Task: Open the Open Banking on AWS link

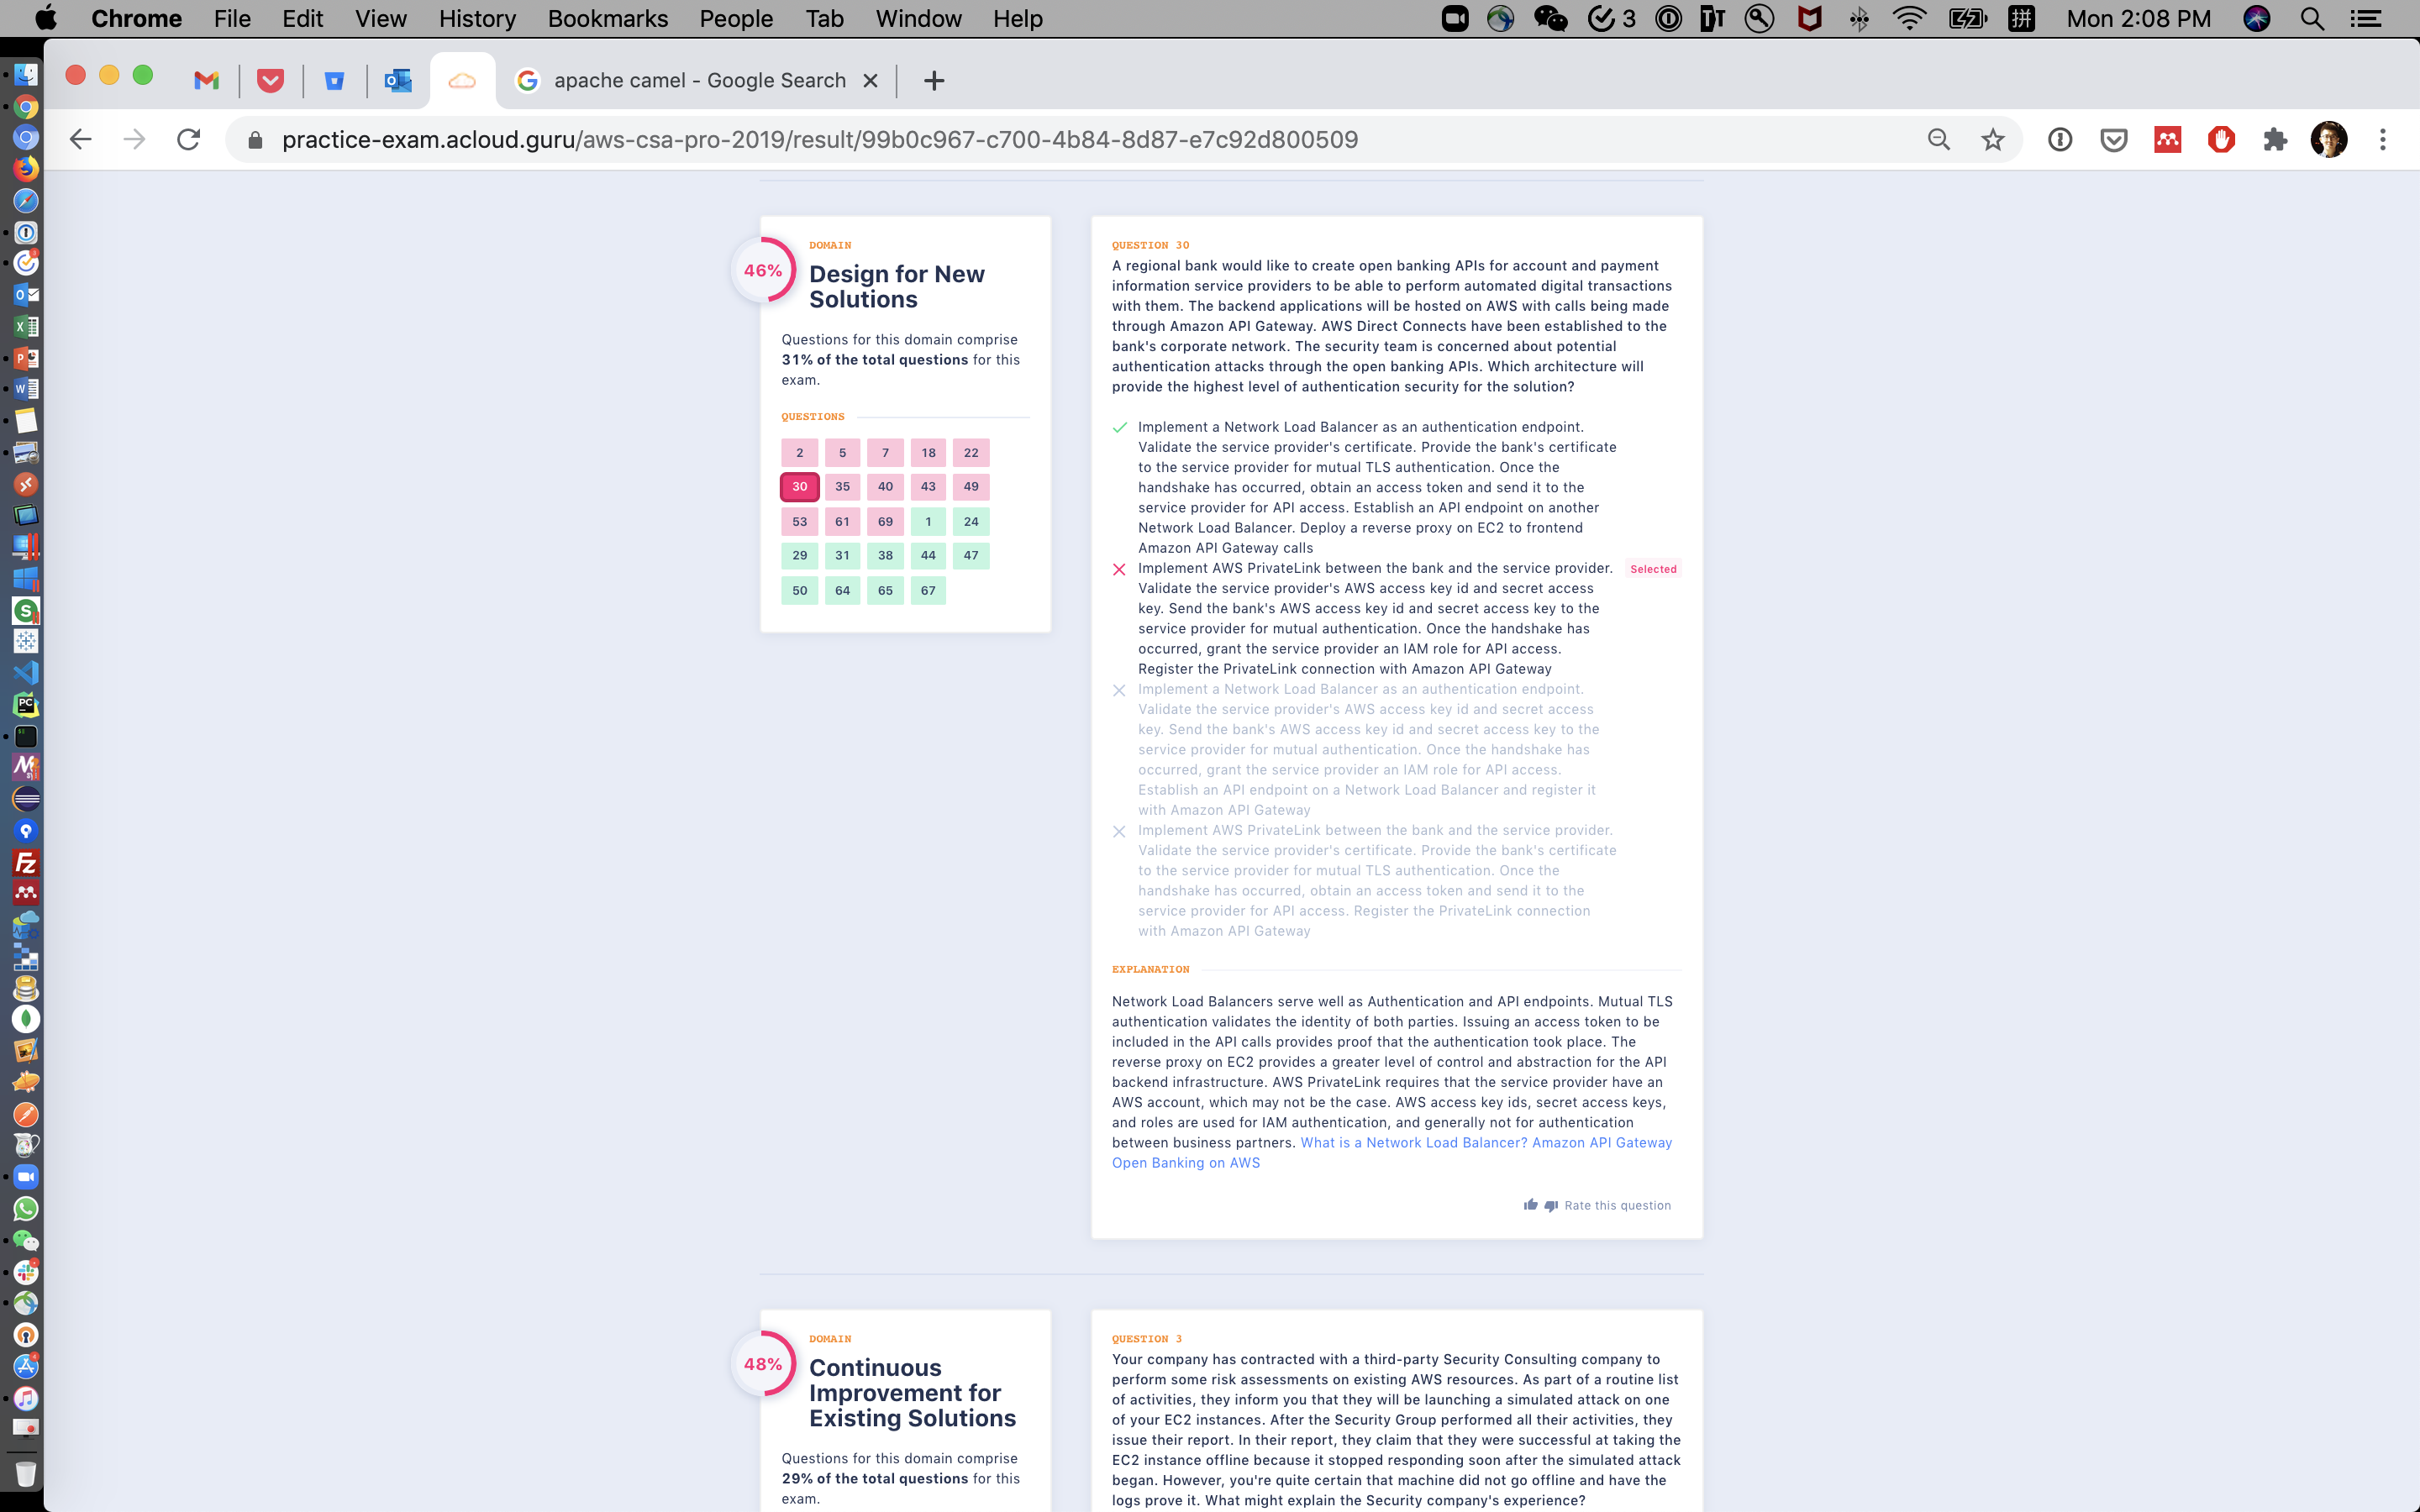Action: click(x=1185, y=1163)
